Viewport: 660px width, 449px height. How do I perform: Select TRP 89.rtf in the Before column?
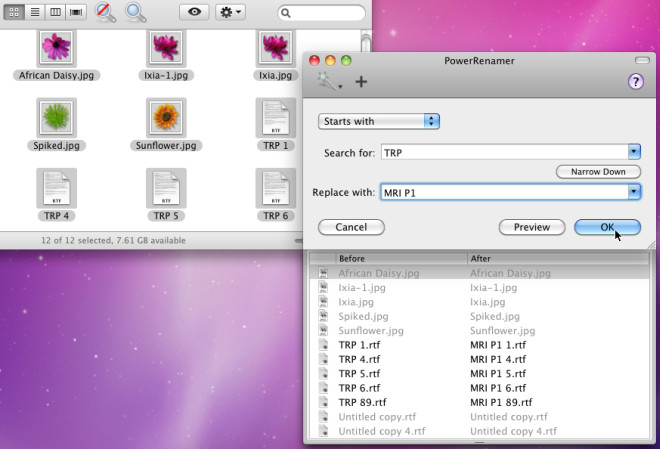[362, 402]
